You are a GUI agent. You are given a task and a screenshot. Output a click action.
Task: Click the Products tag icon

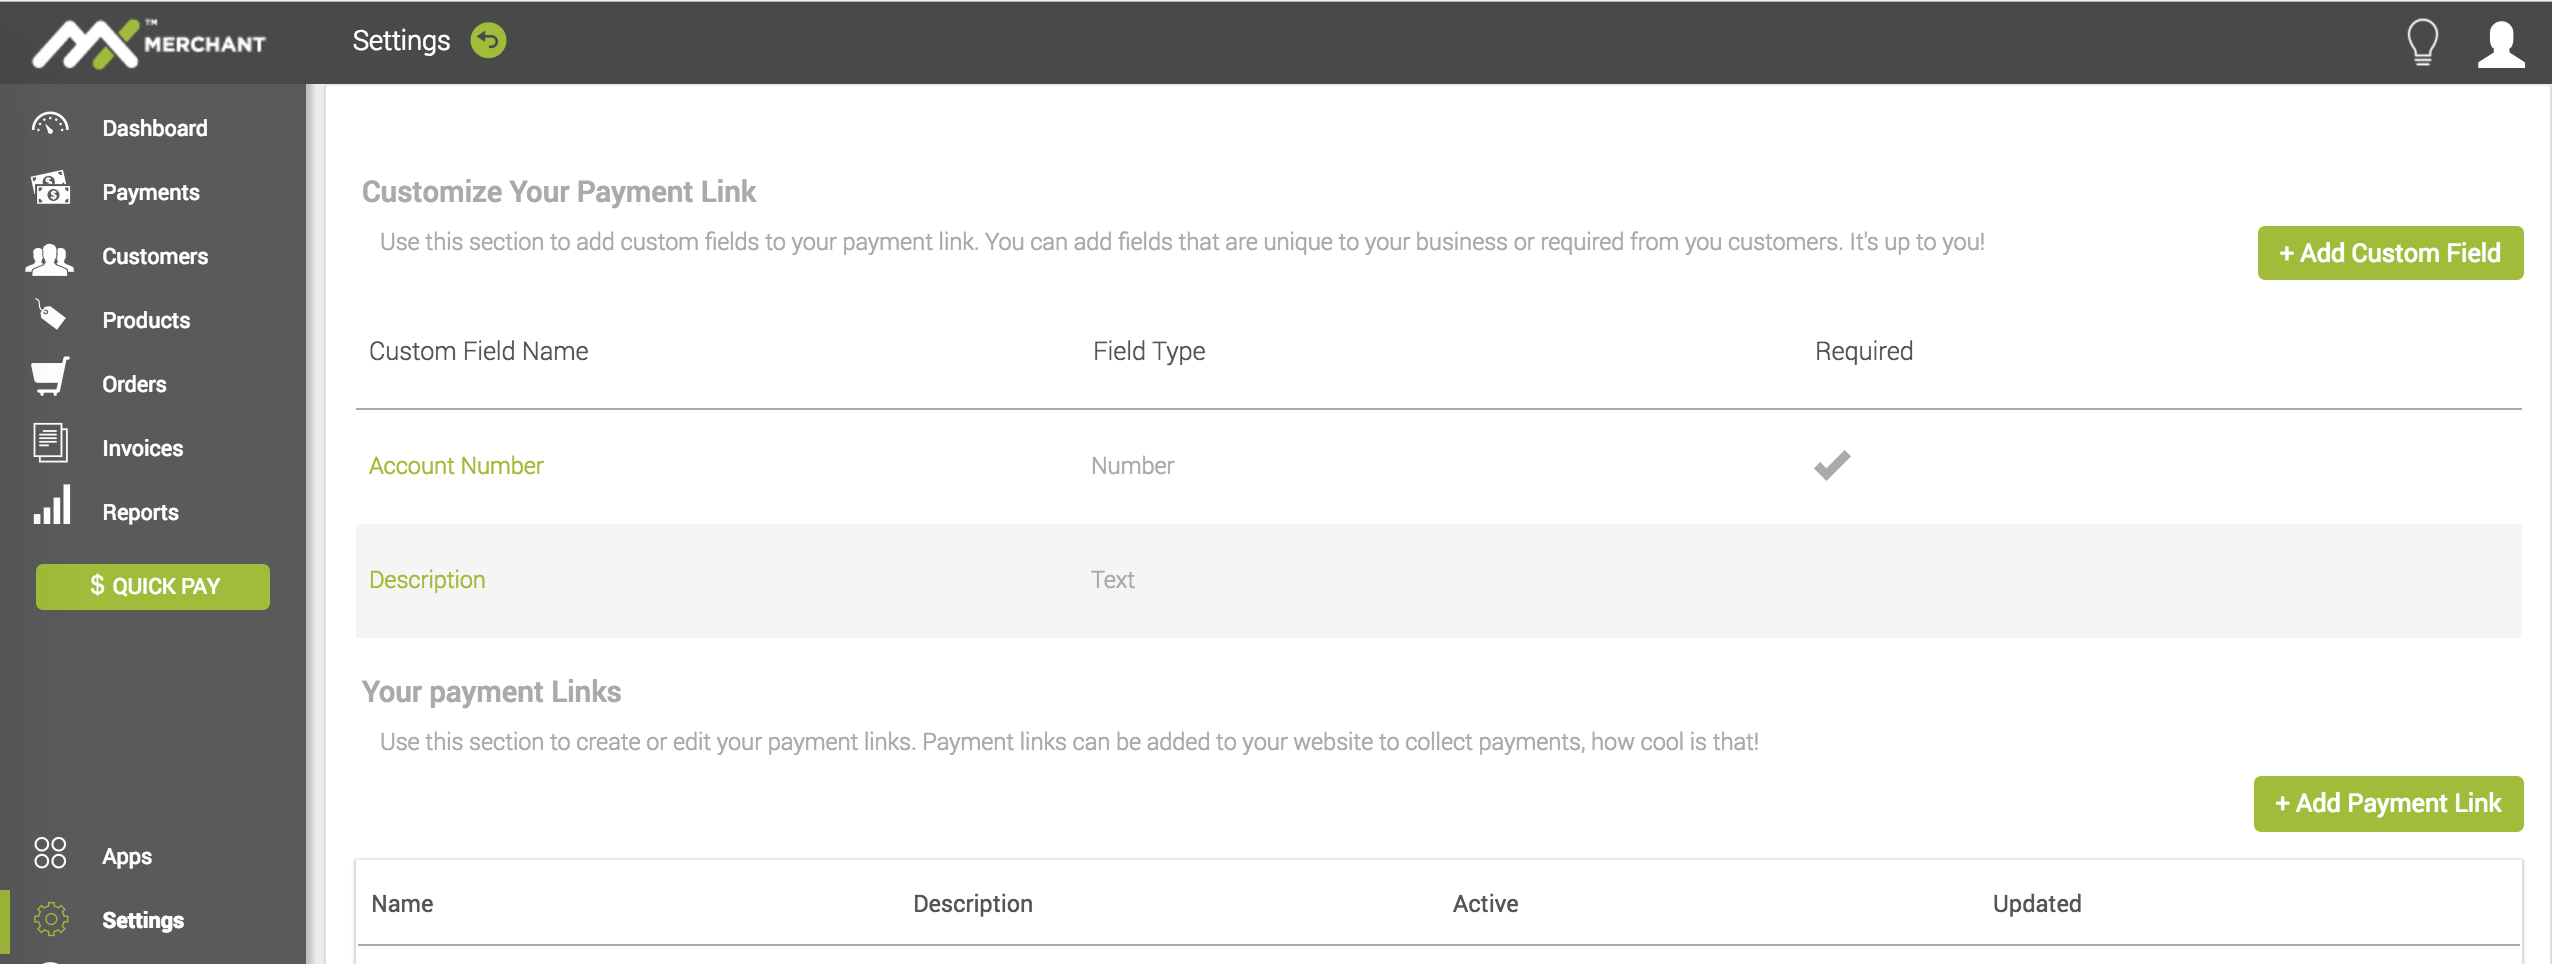point(50,316)
